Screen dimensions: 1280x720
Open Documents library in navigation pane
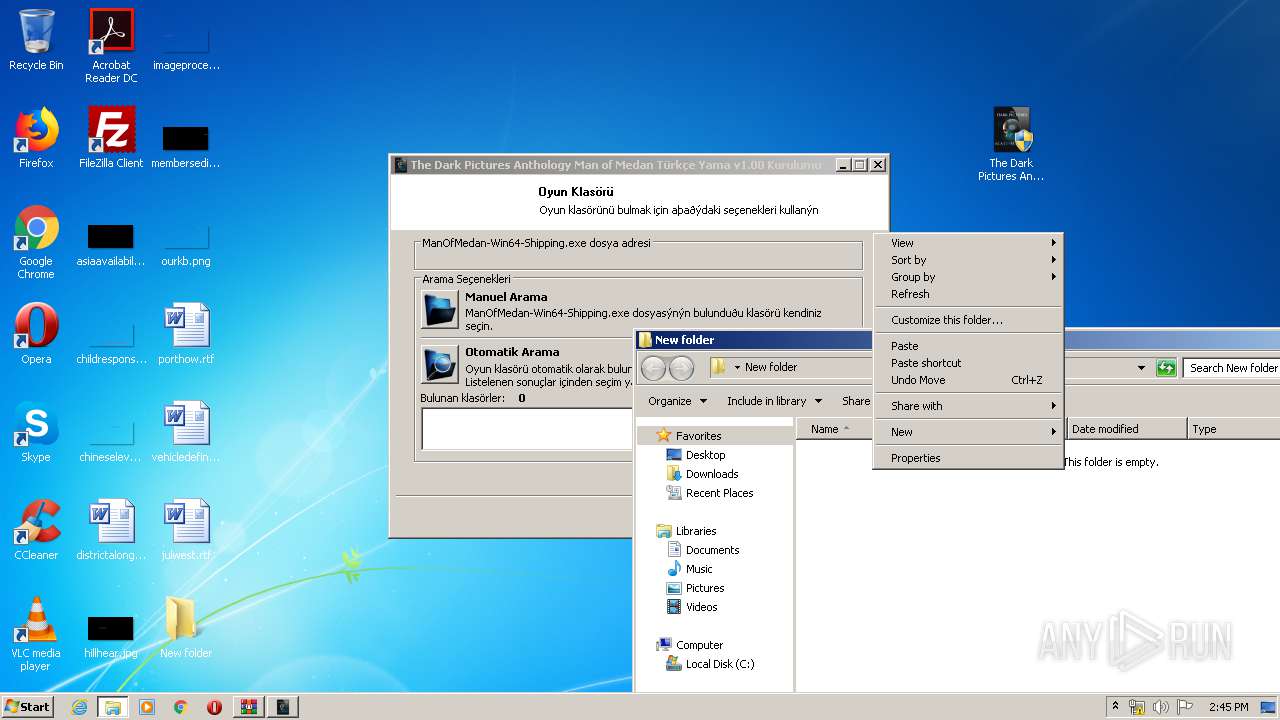[x=712, y=550]
